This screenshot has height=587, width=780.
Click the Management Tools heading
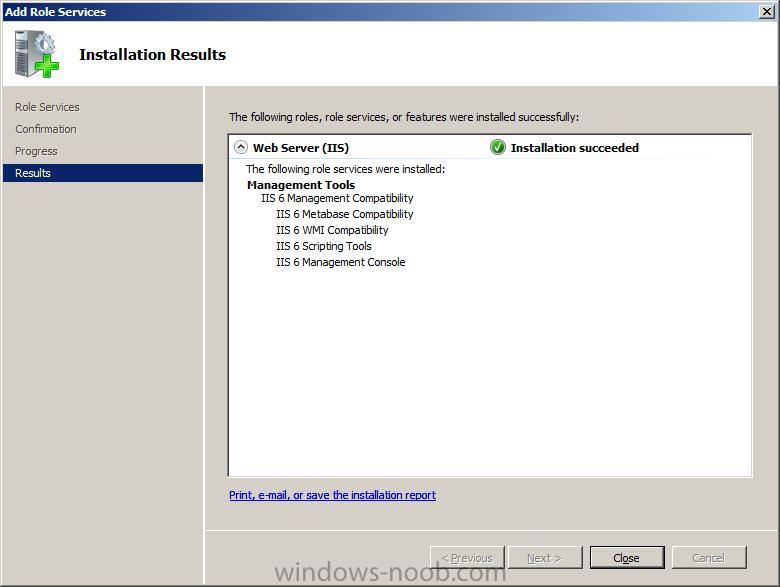pos(301,185)
